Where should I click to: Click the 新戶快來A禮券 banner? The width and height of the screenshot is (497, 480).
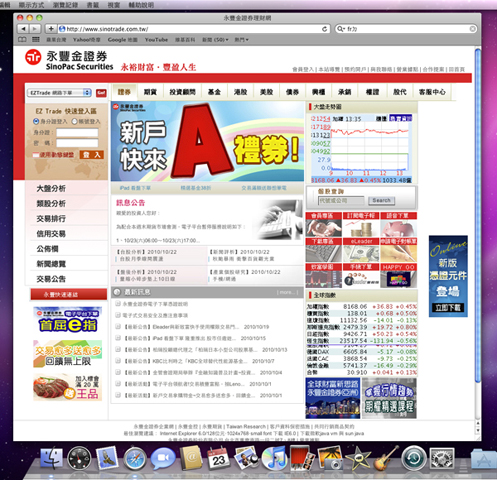point(207,141)
